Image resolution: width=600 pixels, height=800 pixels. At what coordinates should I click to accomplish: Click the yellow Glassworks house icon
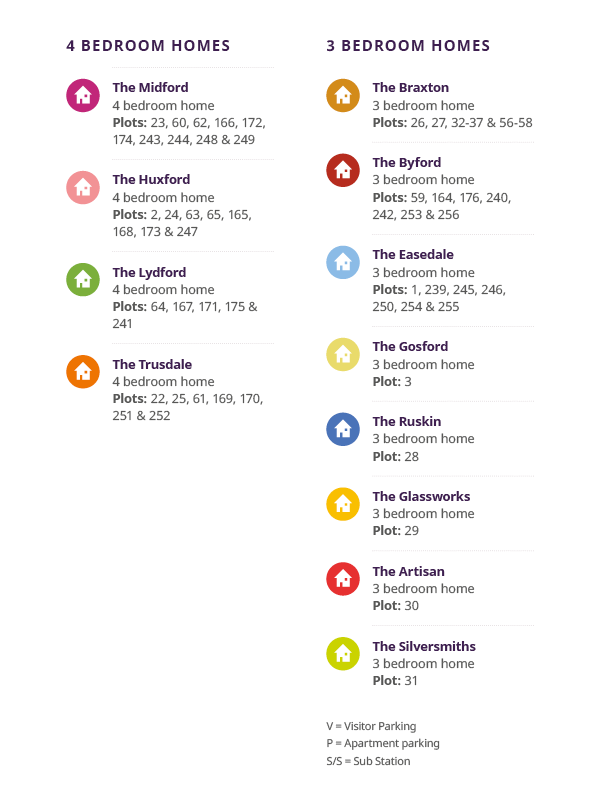tap(343, 504)
